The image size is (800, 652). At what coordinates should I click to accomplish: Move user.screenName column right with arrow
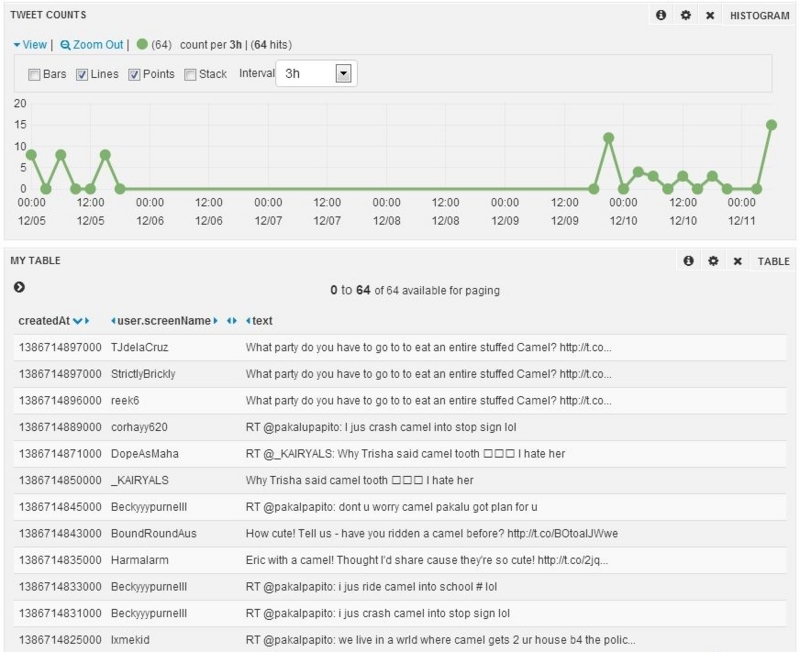pos(215,321)
